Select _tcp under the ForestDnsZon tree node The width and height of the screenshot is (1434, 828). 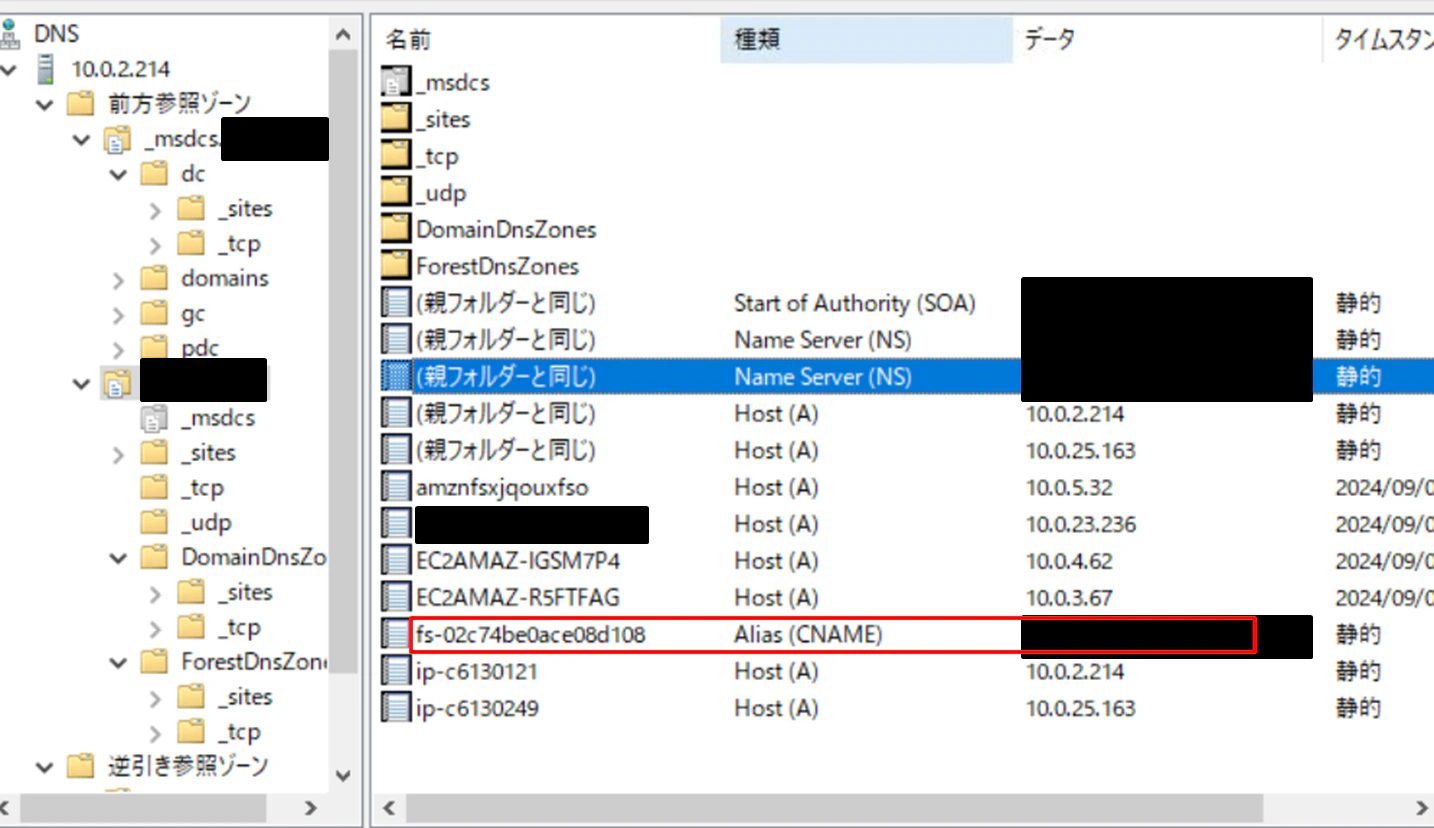point(238,732)
